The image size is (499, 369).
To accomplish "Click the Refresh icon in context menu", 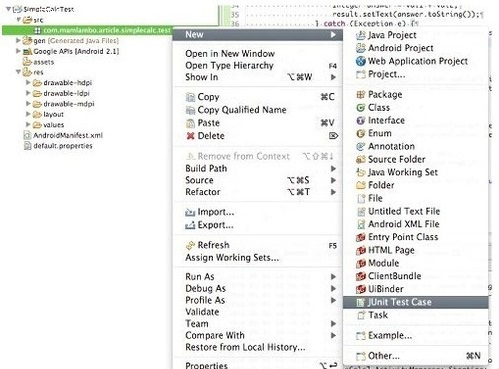I will click(x=190, y=245).
